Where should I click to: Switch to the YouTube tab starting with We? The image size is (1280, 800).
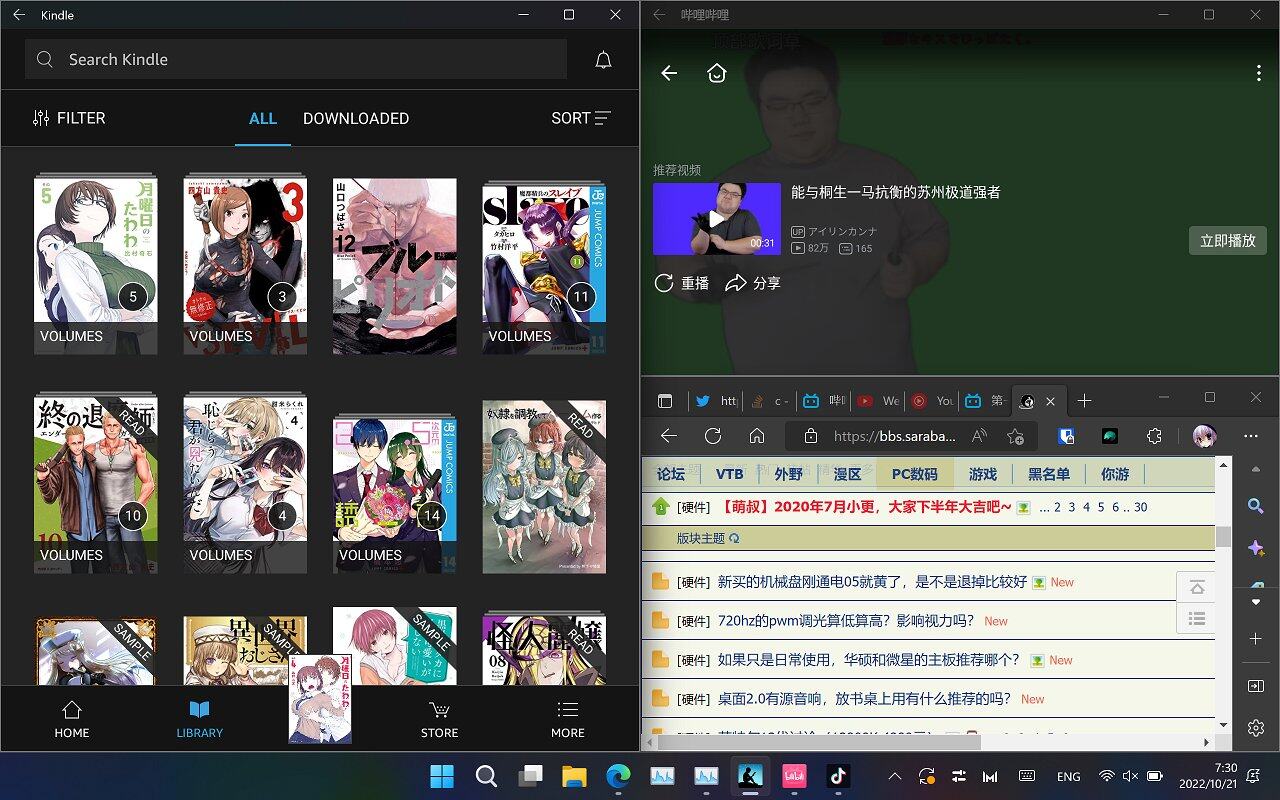coord(877,401)
